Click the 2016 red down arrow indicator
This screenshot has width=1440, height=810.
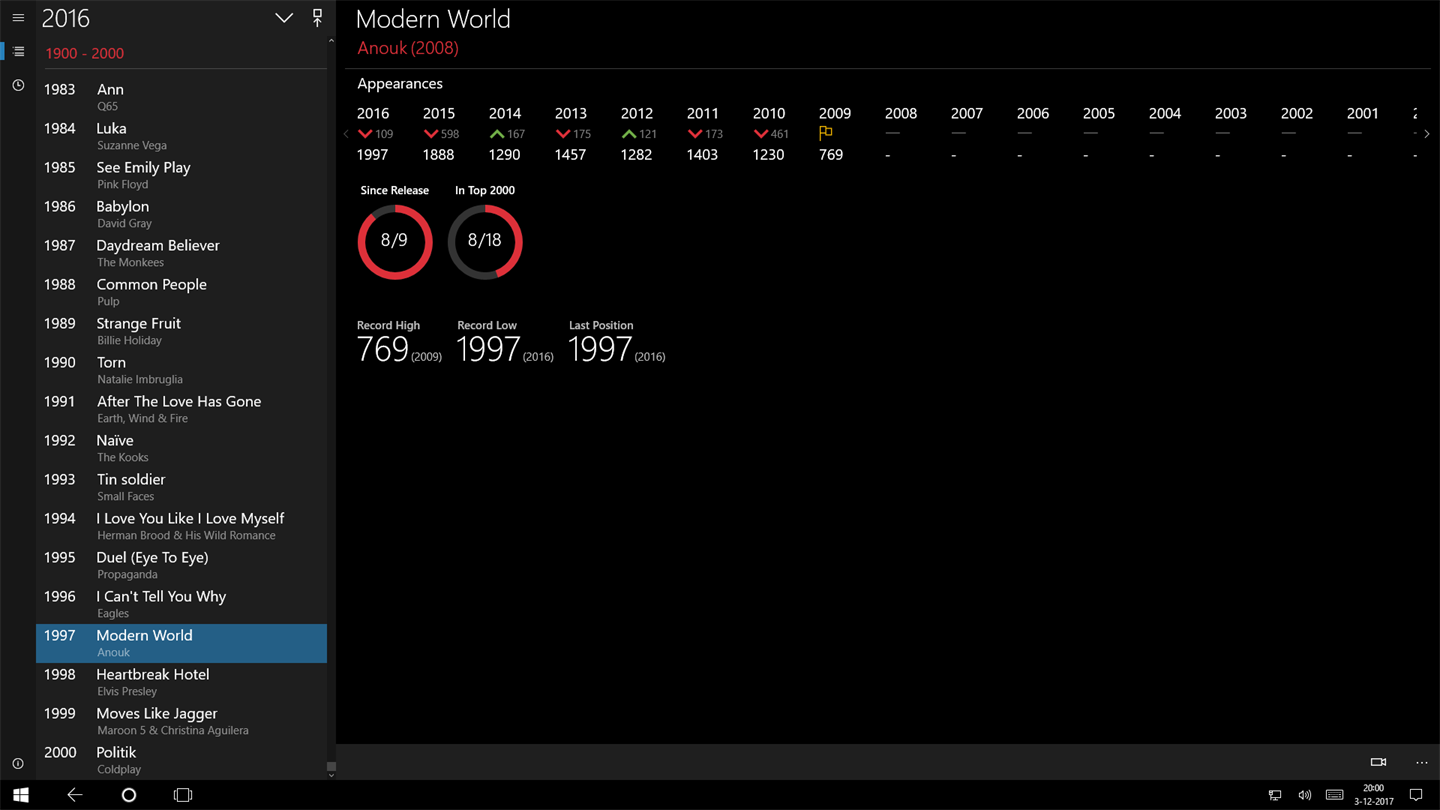[x=365, y=134]
